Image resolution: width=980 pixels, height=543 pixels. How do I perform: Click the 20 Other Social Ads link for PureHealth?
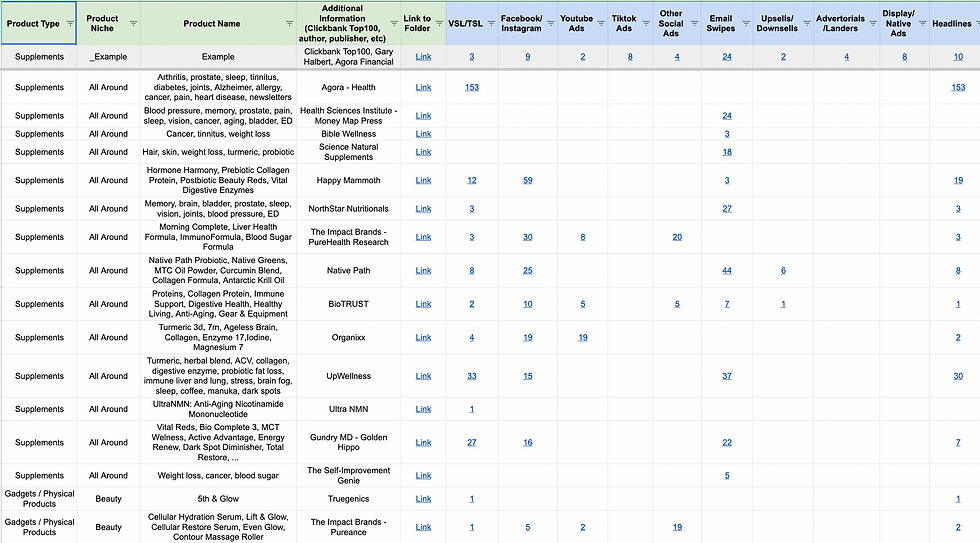[x=677, y=237]
